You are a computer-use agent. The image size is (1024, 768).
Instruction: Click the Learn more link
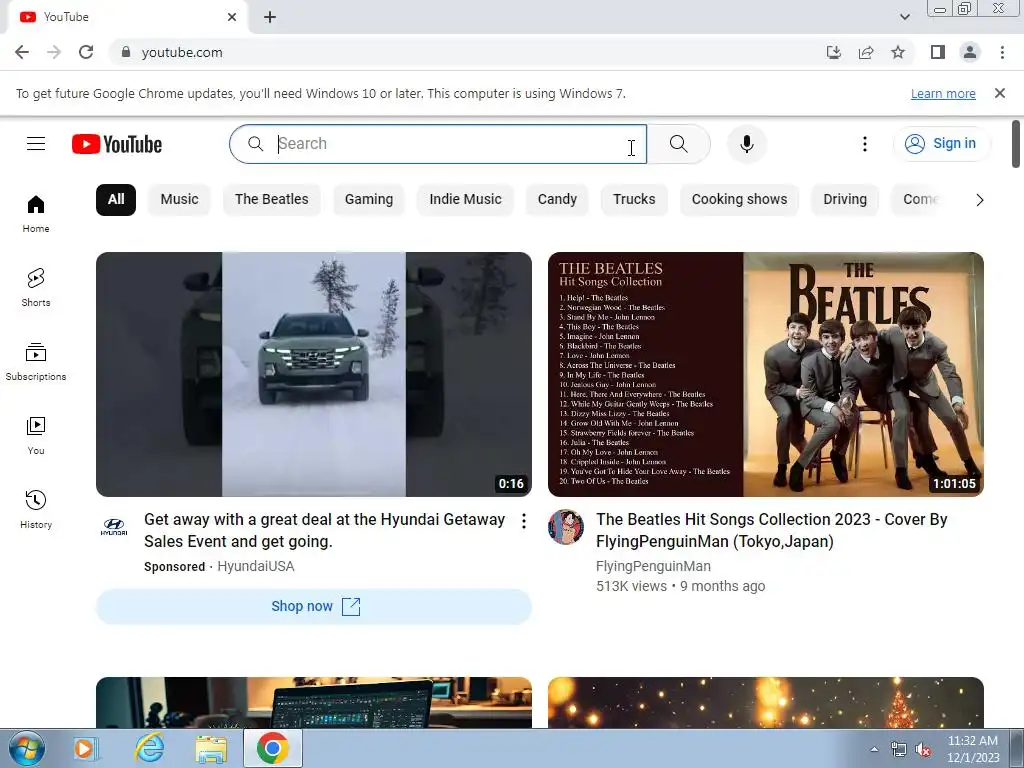point(943,93)
